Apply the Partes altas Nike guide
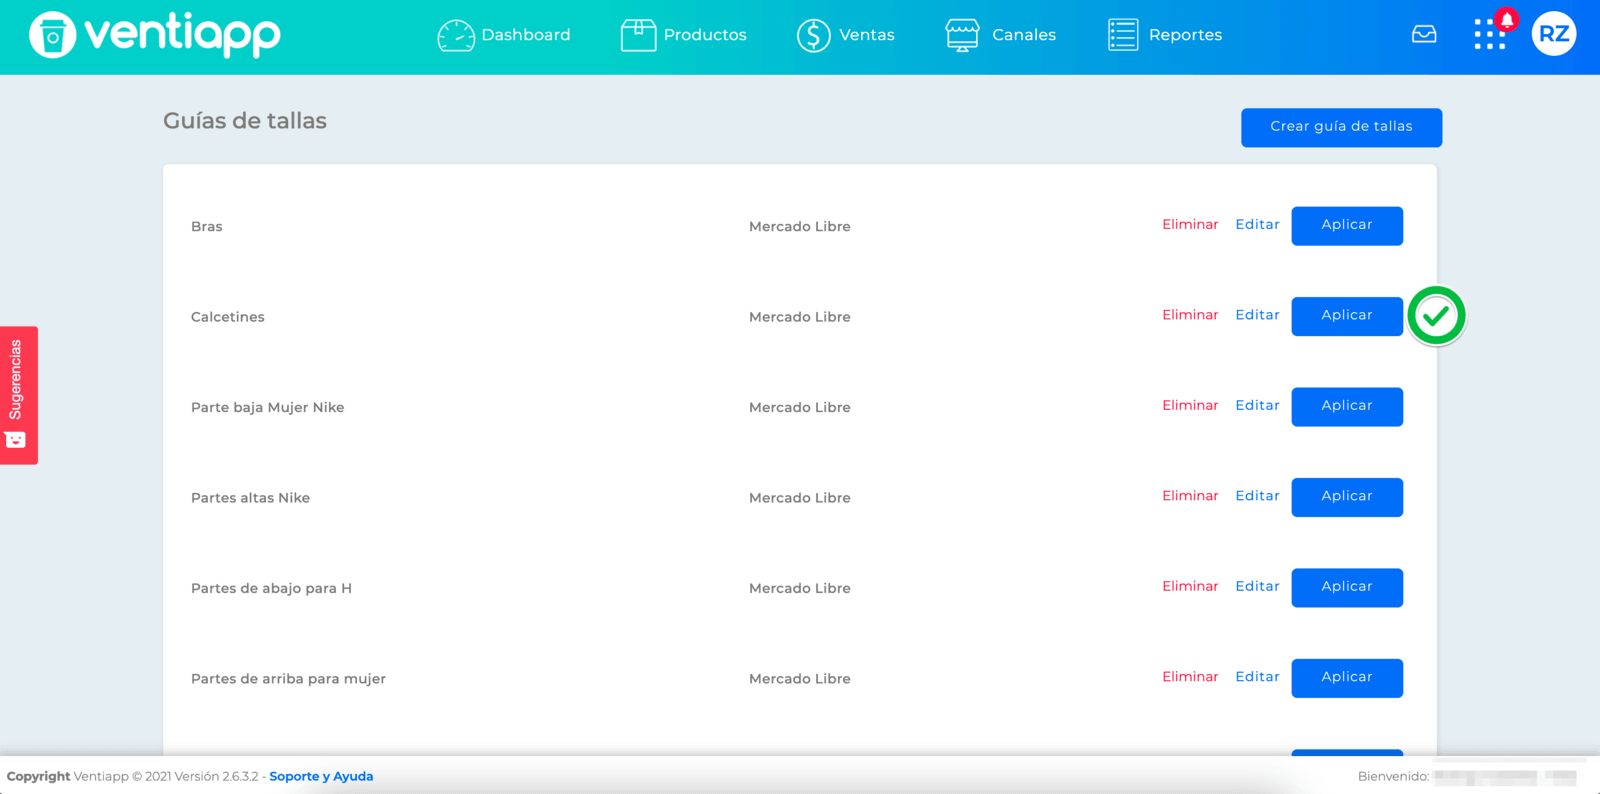 click(x=1347, y=497)
